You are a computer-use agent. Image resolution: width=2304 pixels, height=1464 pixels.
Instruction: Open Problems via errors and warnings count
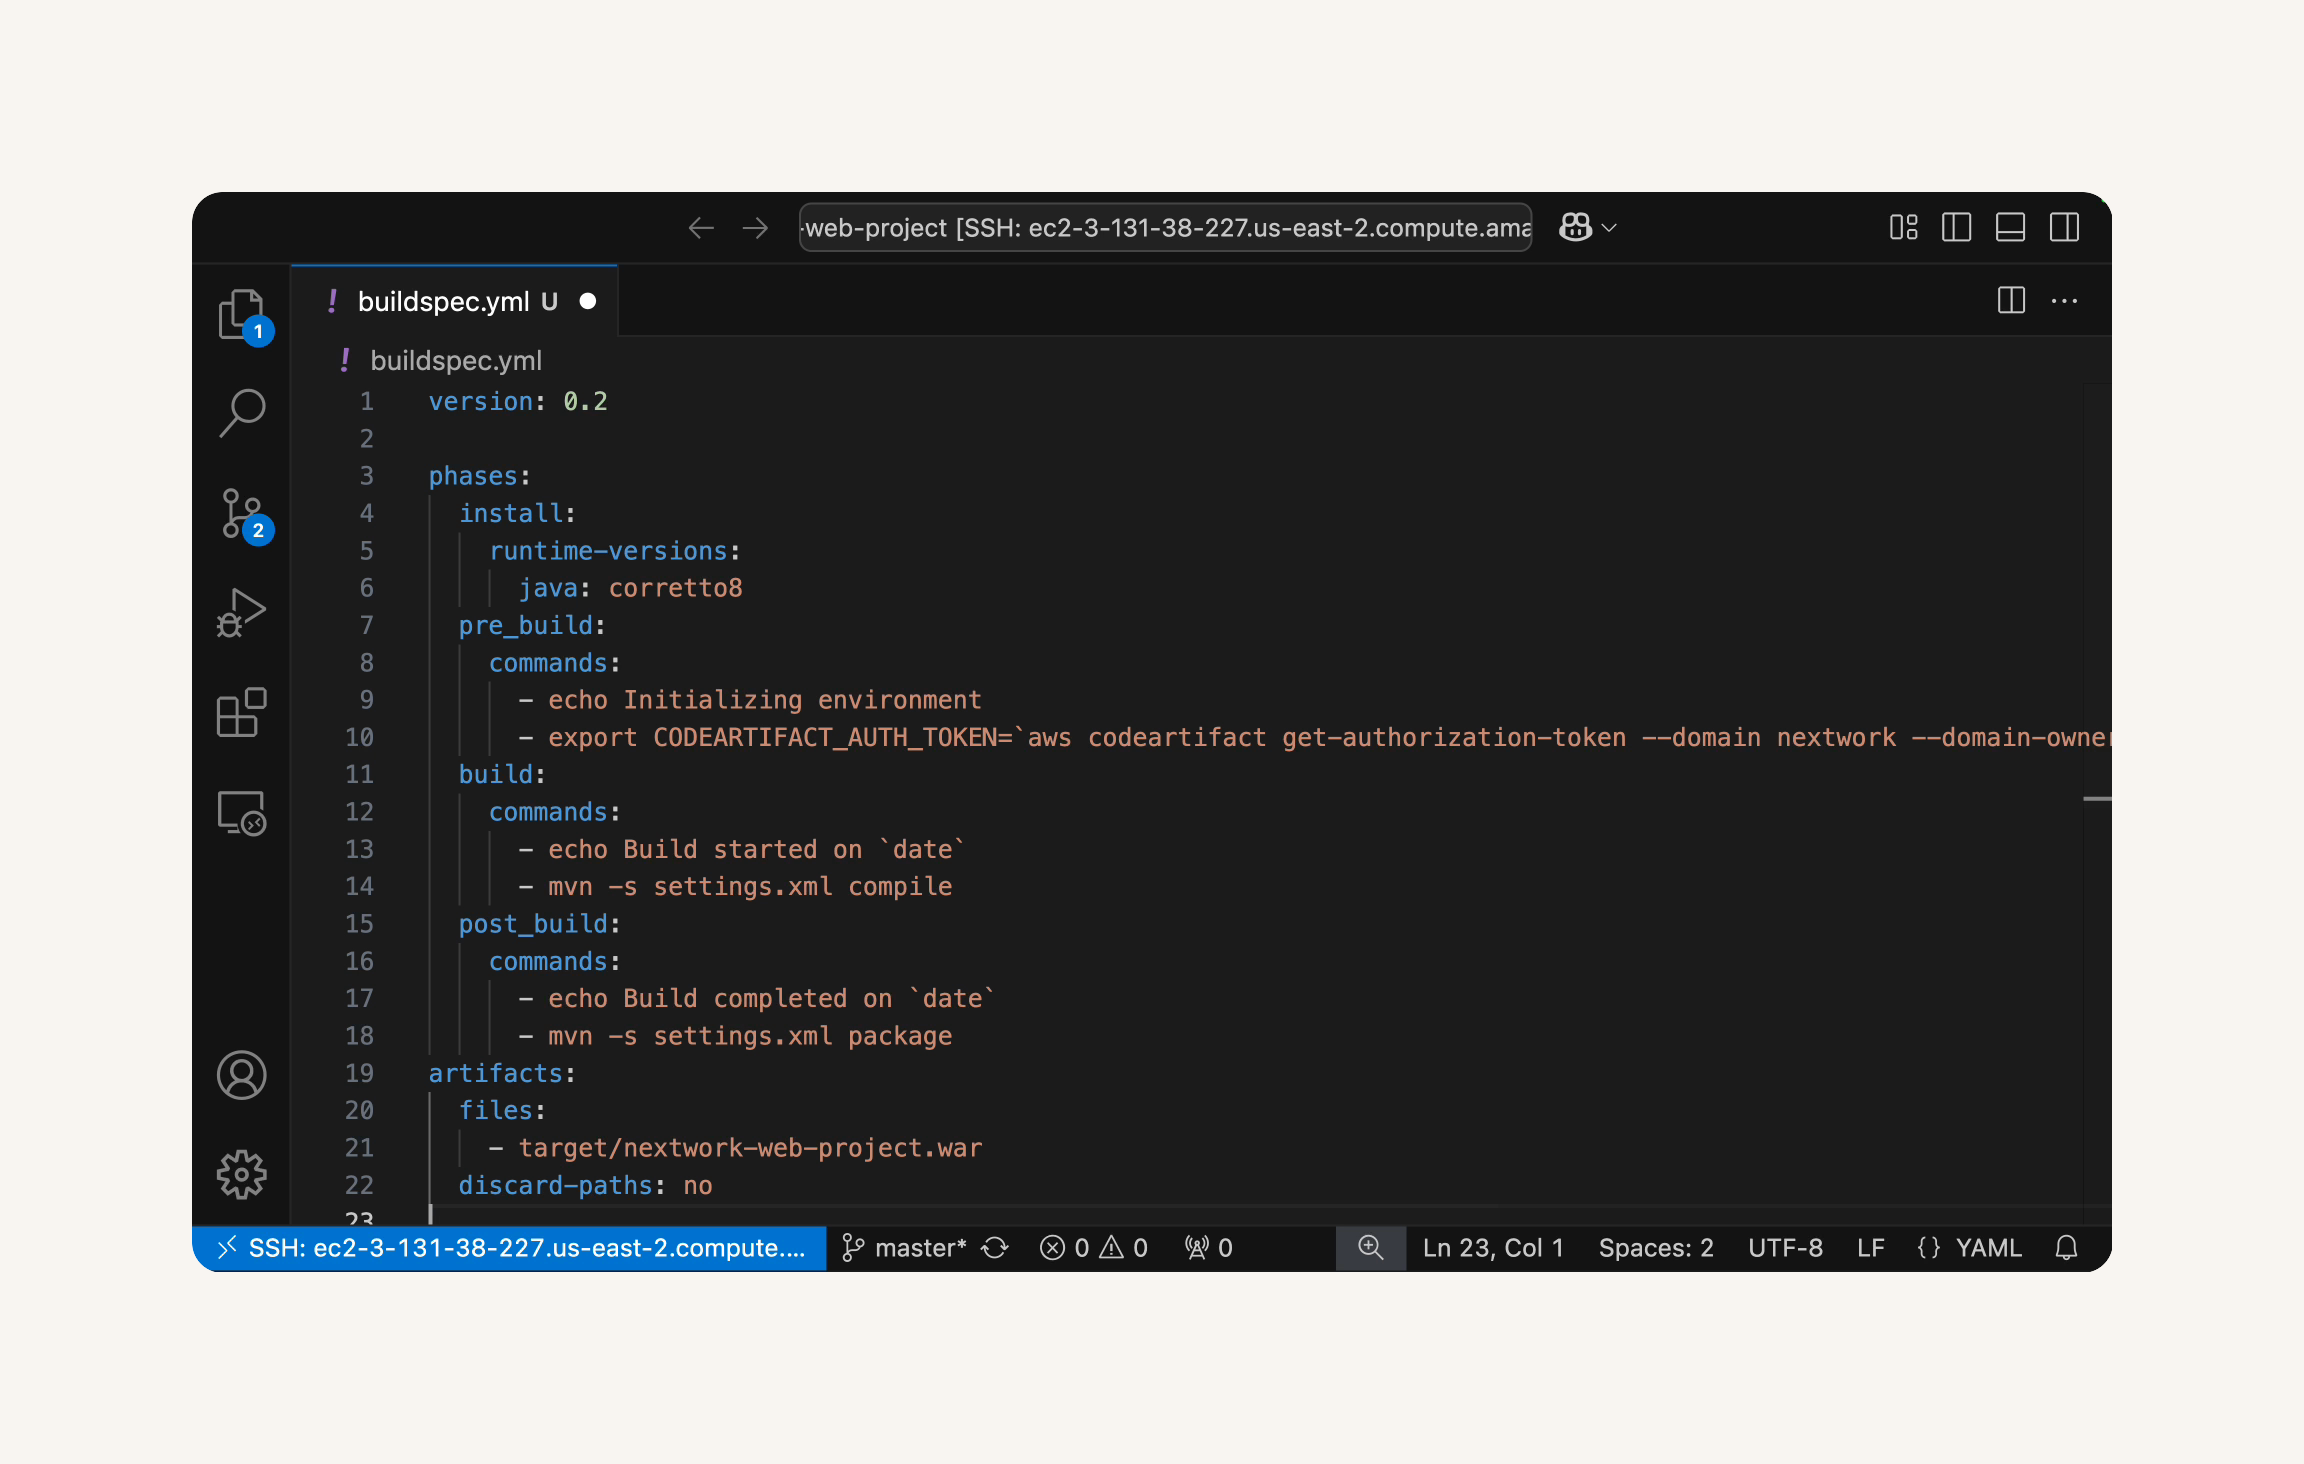pyautogui.click(x=1093, y=1248)
